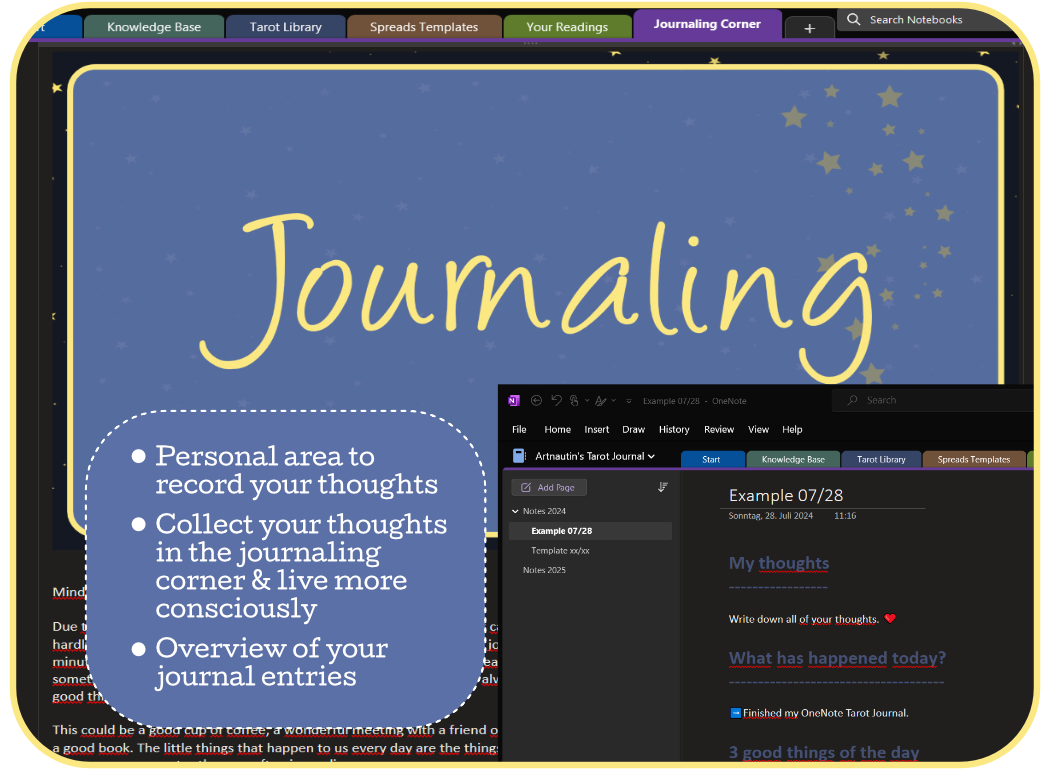This screenshot has height=770, width=1050.
Task: Add a new section with the plus tab
Action: point(809,26)
